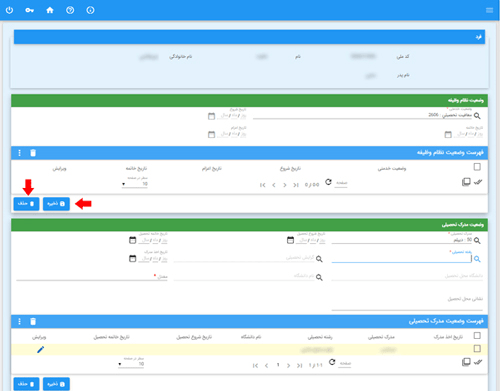Click copy icon in مدرک تحصیلی list footer
Image resolution: width=500 pixels, height=391 pixels.
(466, 362)
